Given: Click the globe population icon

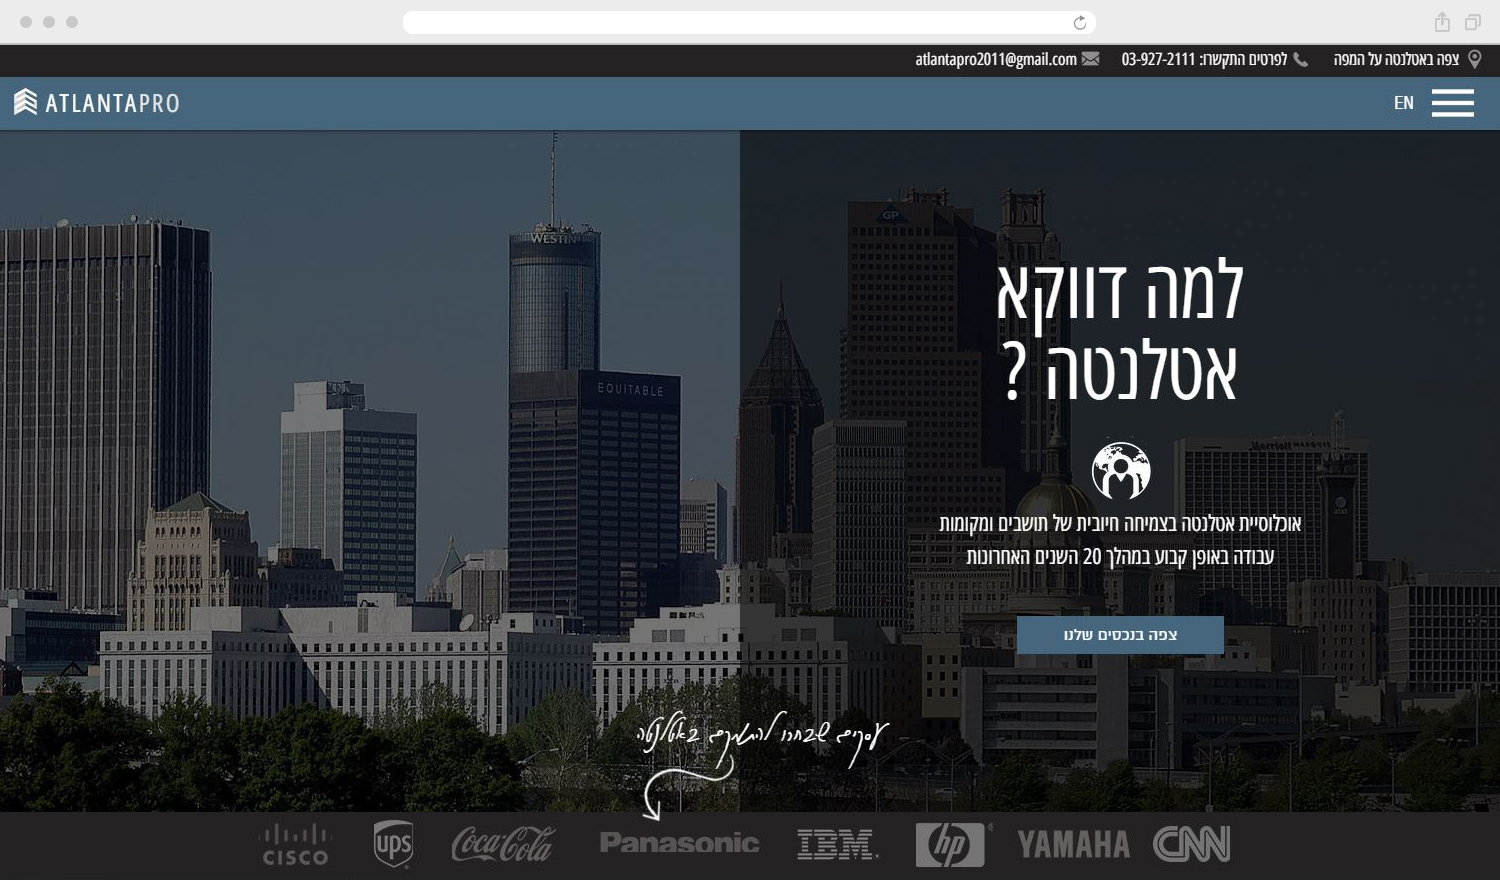Looking at the screenshot, I should click(x=1121, y=471).
